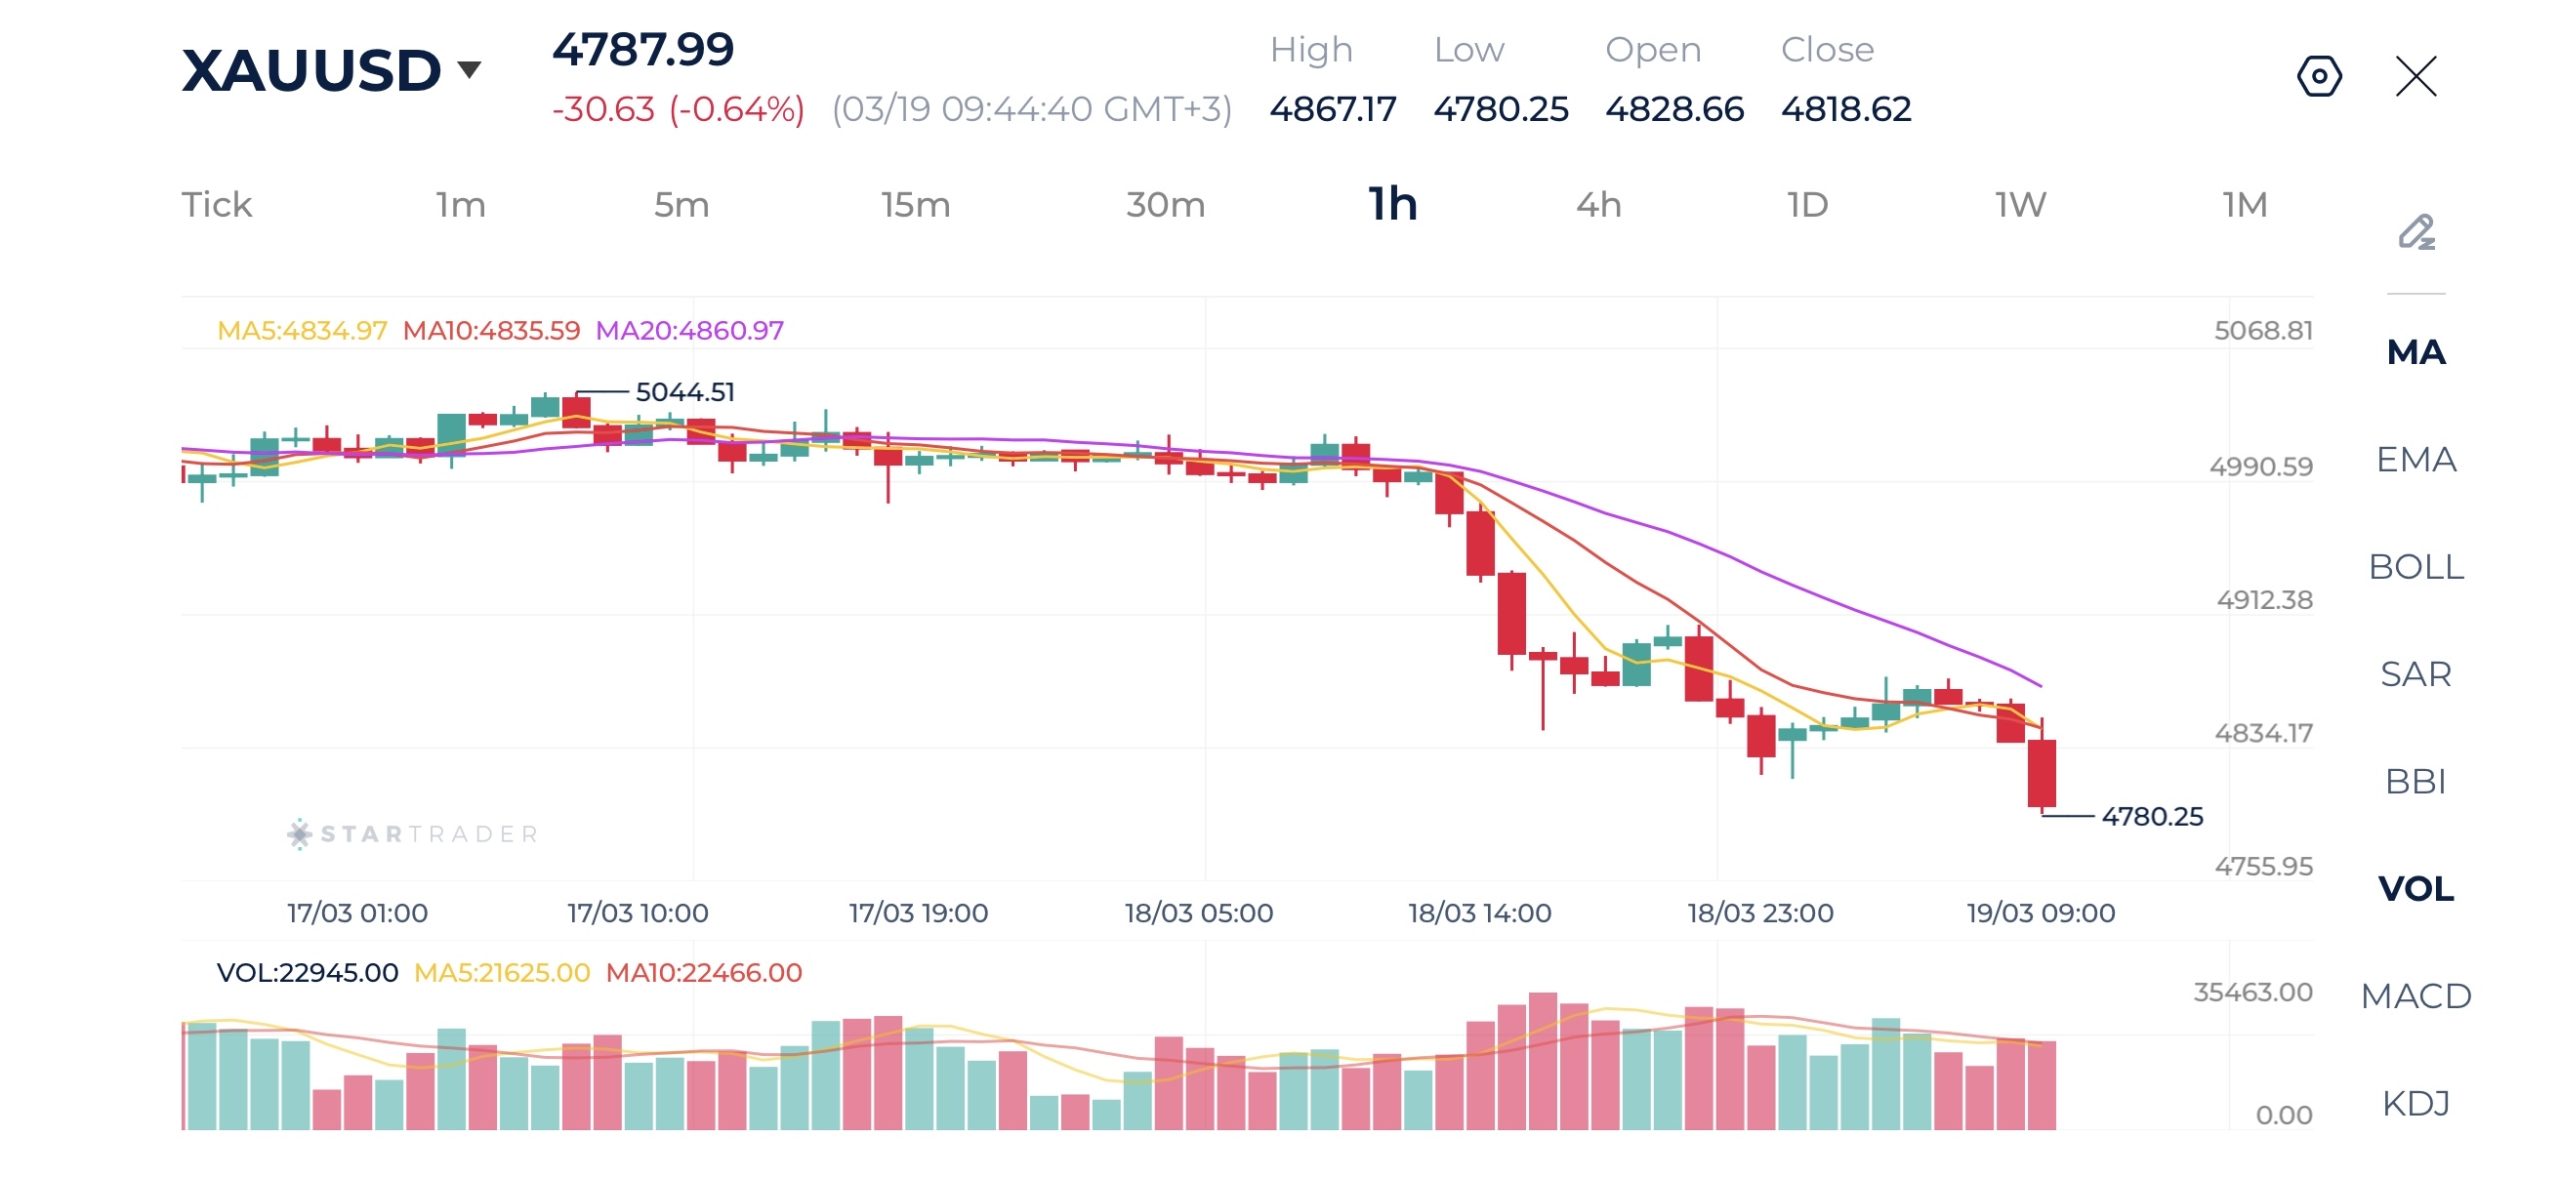Expand the XAUUSD symbol dropdown

(468, 70)
